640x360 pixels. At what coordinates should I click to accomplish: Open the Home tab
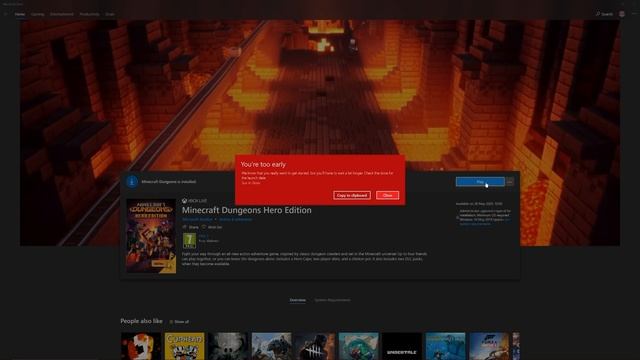pos(20,14)
